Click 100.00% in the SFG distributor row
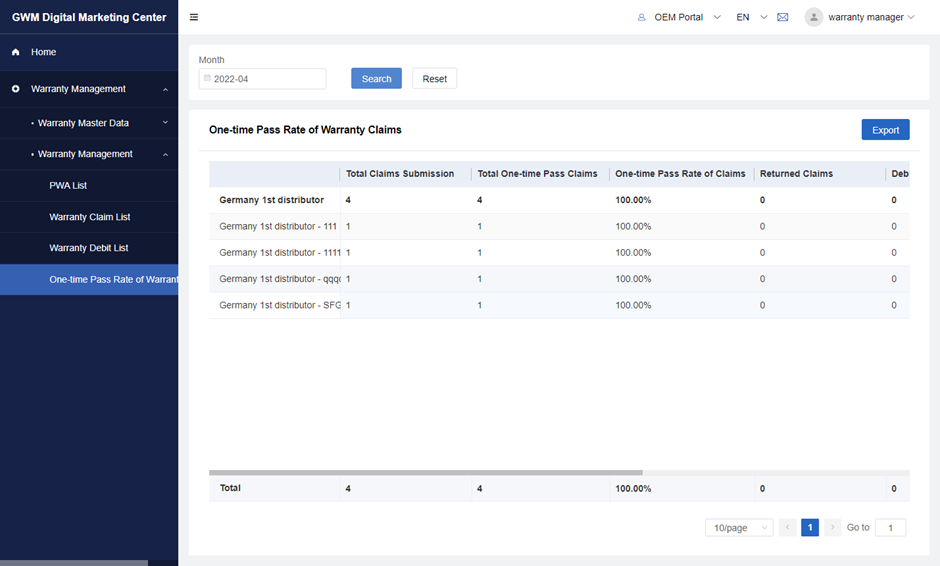 coord(633,306)
